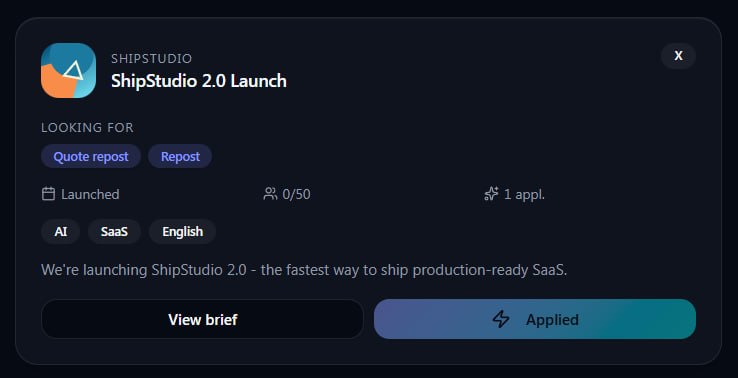
Task: Click the 1 appl. applications count
Action: [524, 194]
